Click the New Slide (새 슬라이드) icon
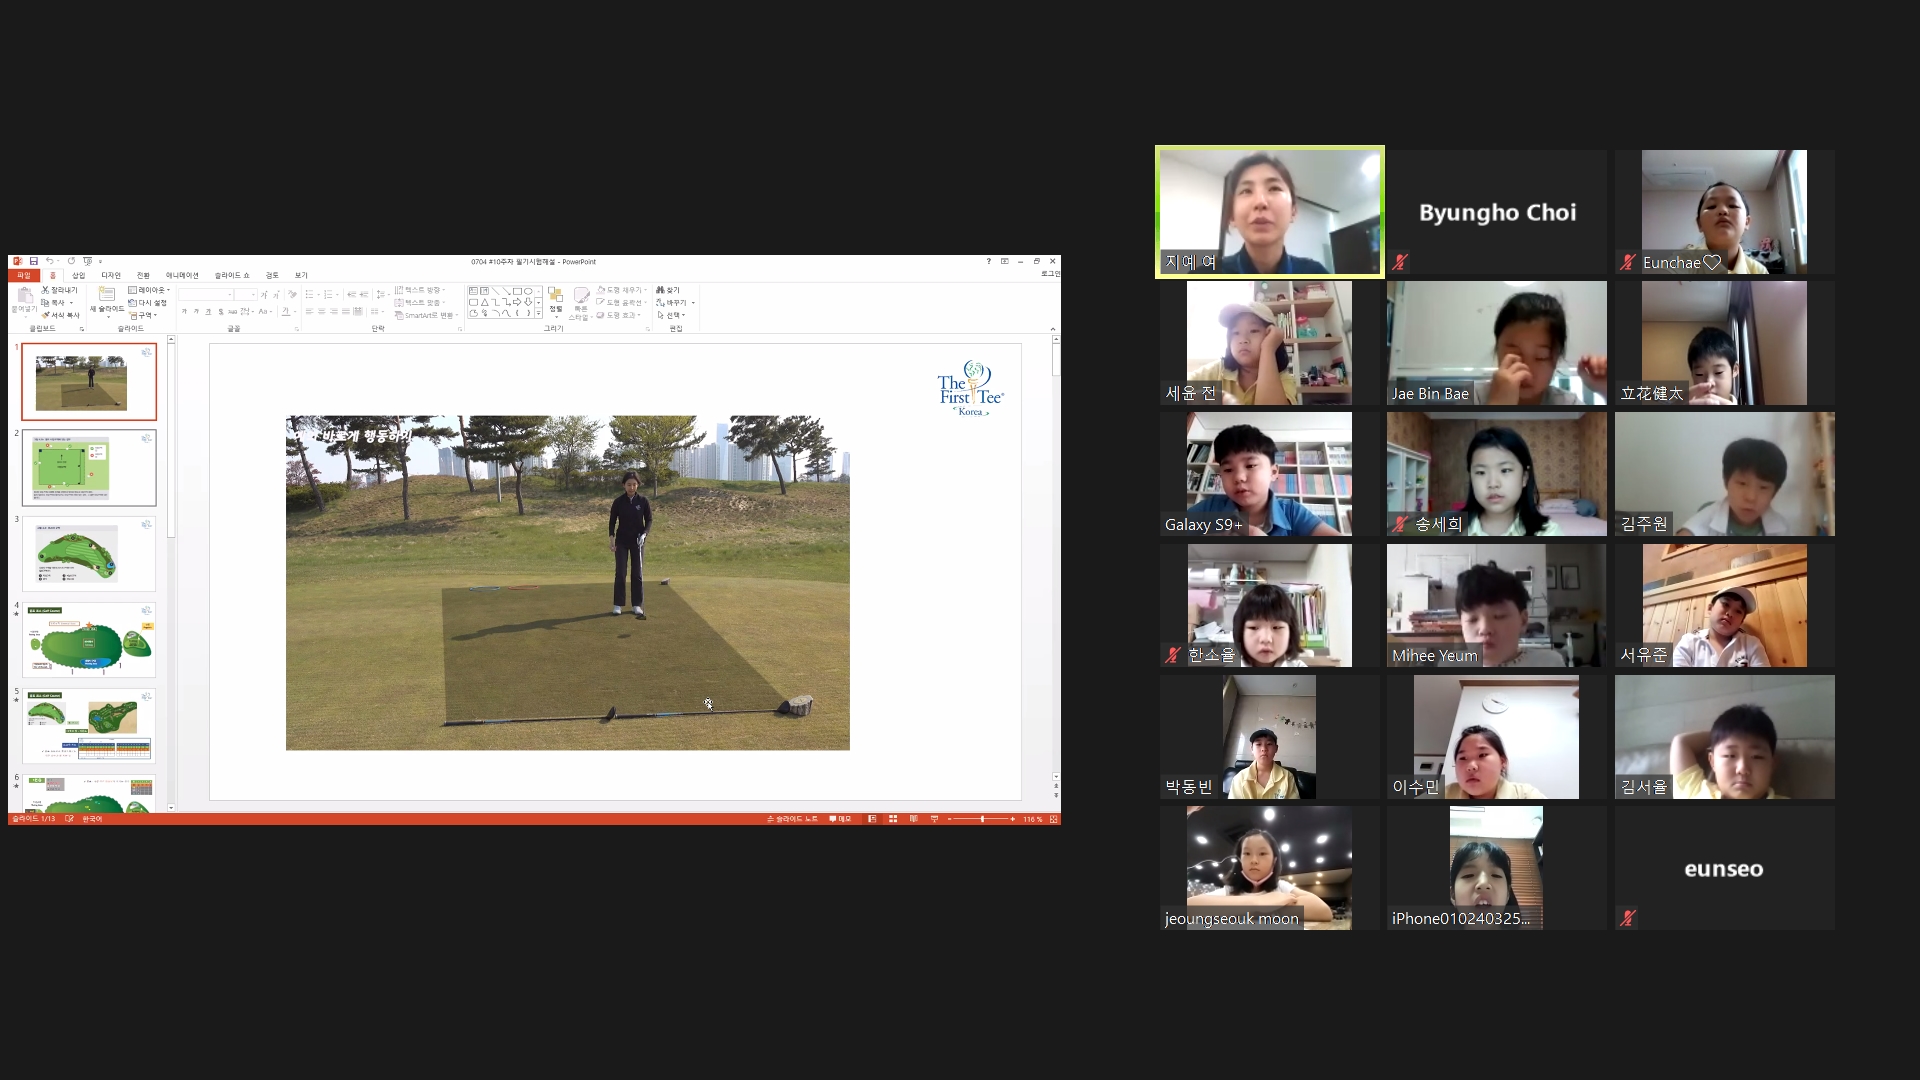1920x1080 pixels. click(x=107, y=295)
